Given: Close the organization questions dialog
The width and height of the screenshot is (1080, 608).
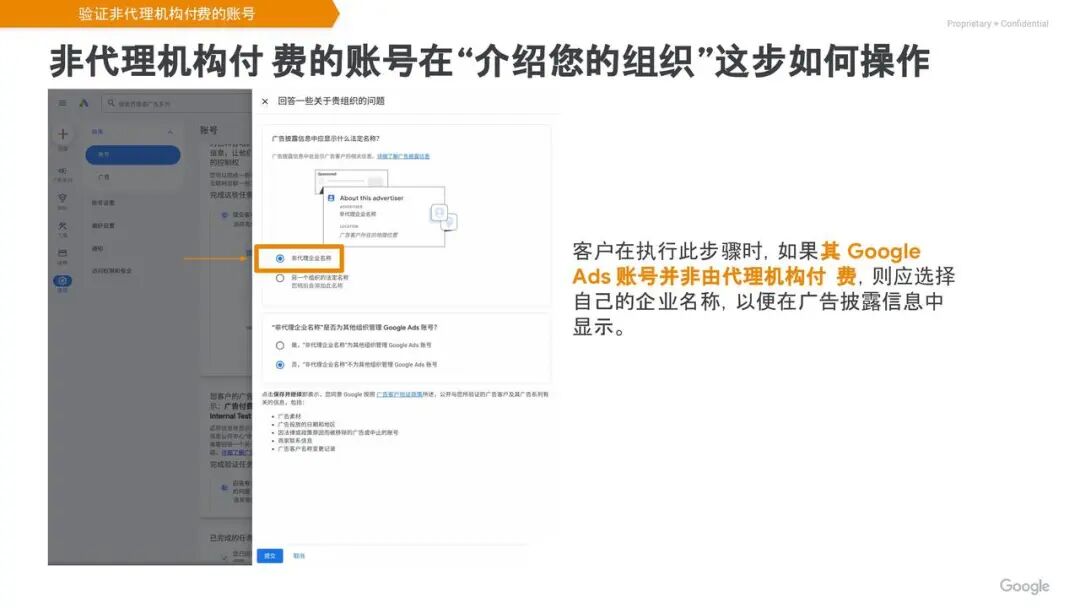Looking at the screenshot, I should (x=265, y=101).
